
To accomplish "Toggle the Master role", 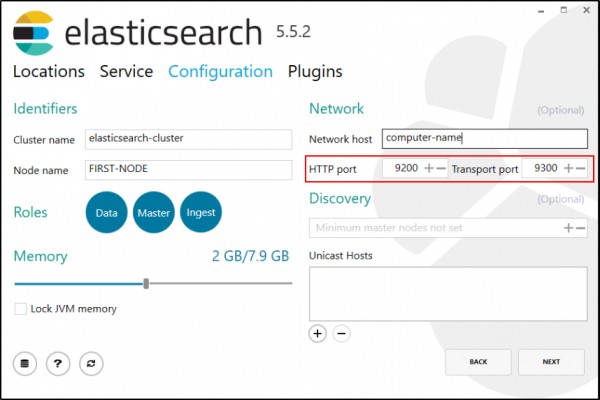I will point(153,212).
